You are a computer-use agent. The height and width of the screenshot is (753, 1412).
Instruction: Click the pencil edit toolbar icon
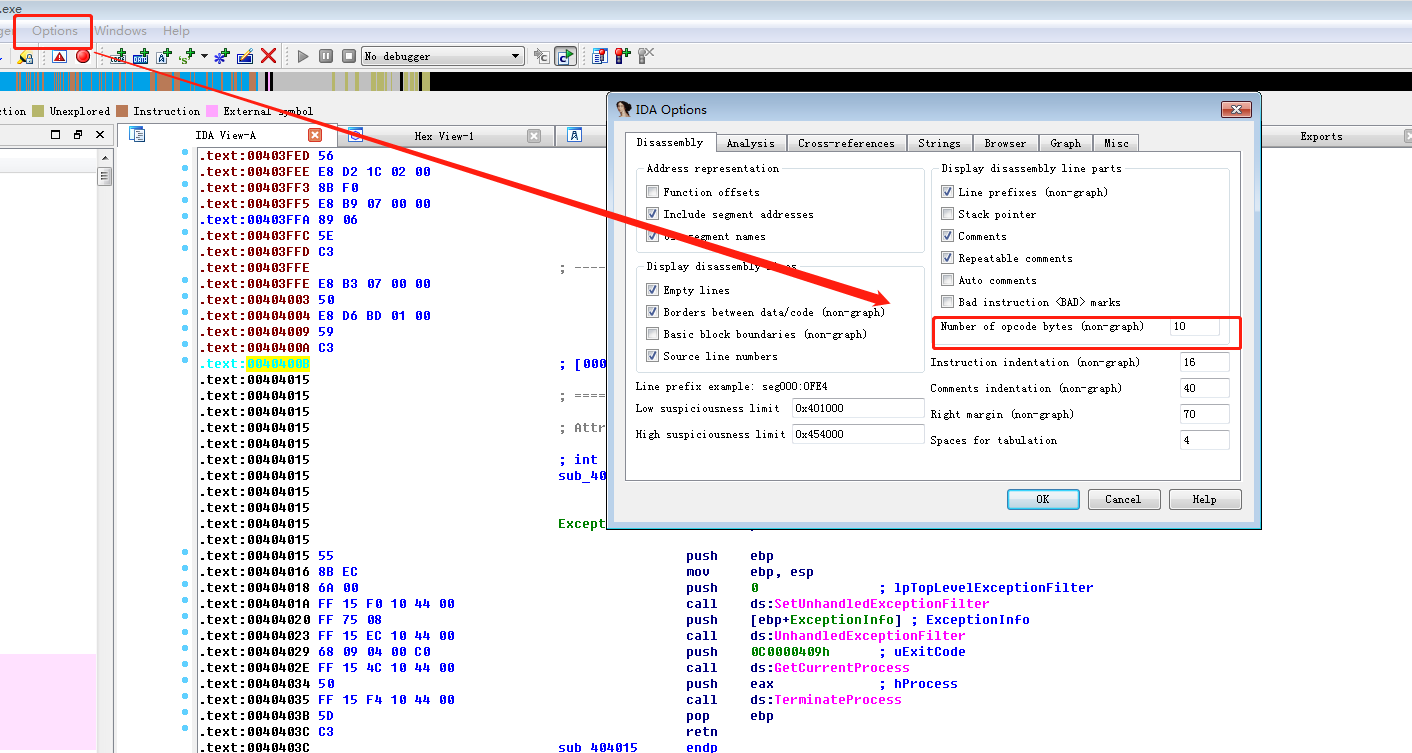[245, 56]
